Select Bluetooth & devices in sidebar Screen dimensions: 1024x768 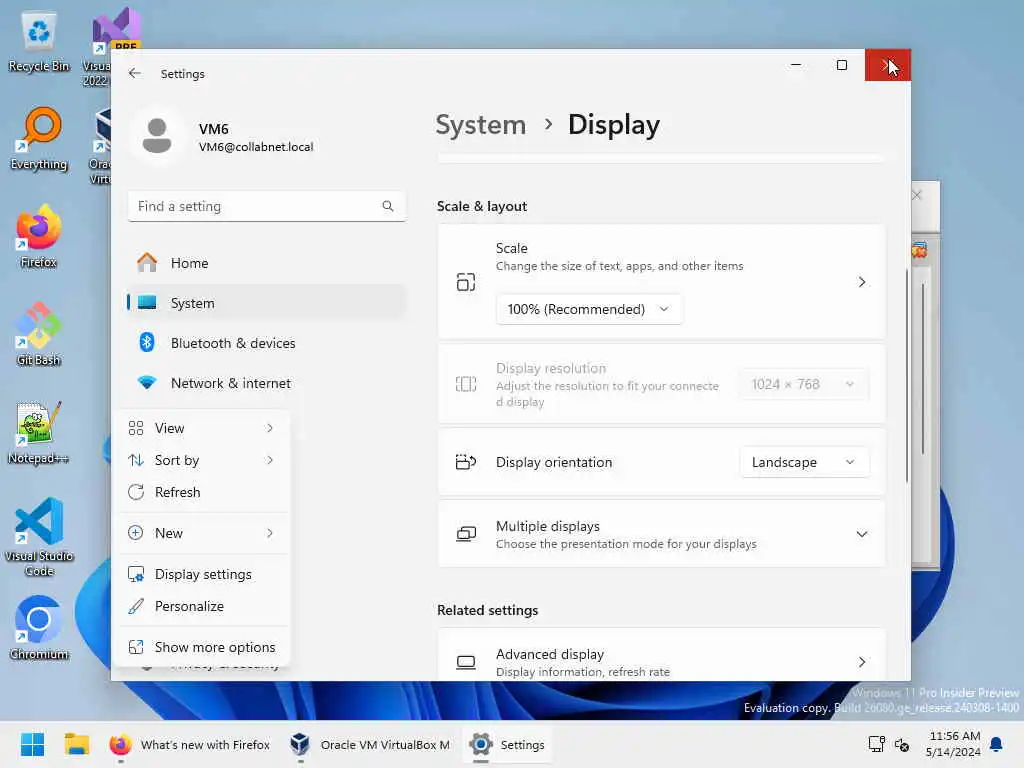pyautogui.click(x=266, y=342)
